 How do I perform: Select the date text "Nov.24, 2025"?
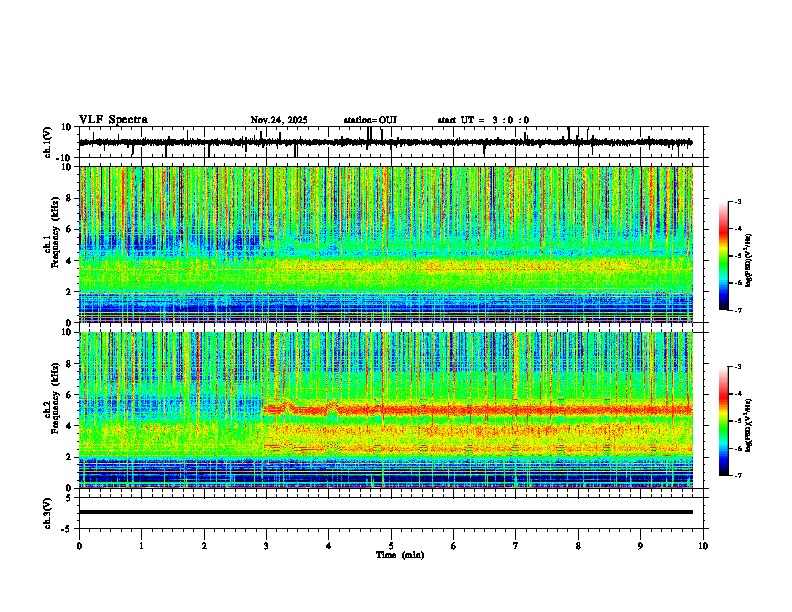pos(279,120)
